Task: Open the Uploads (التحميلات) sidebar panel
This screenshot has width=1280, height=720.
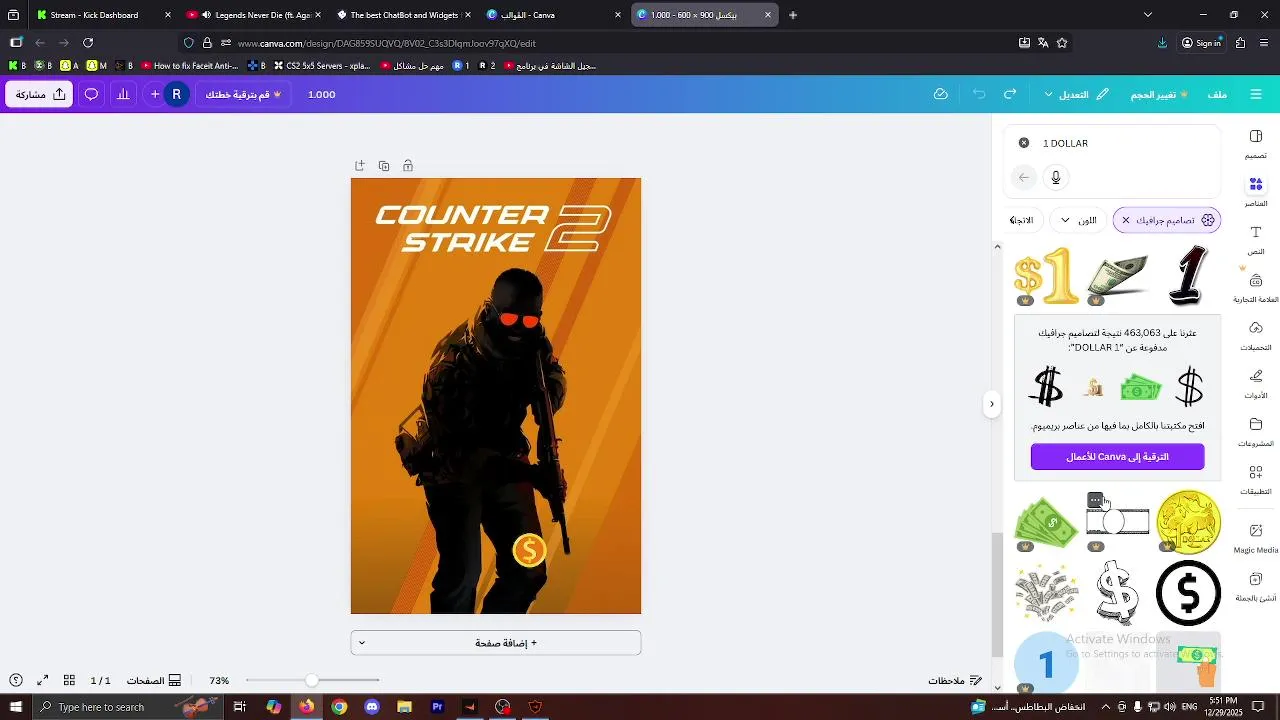Action: click(x=1256, y=336)
